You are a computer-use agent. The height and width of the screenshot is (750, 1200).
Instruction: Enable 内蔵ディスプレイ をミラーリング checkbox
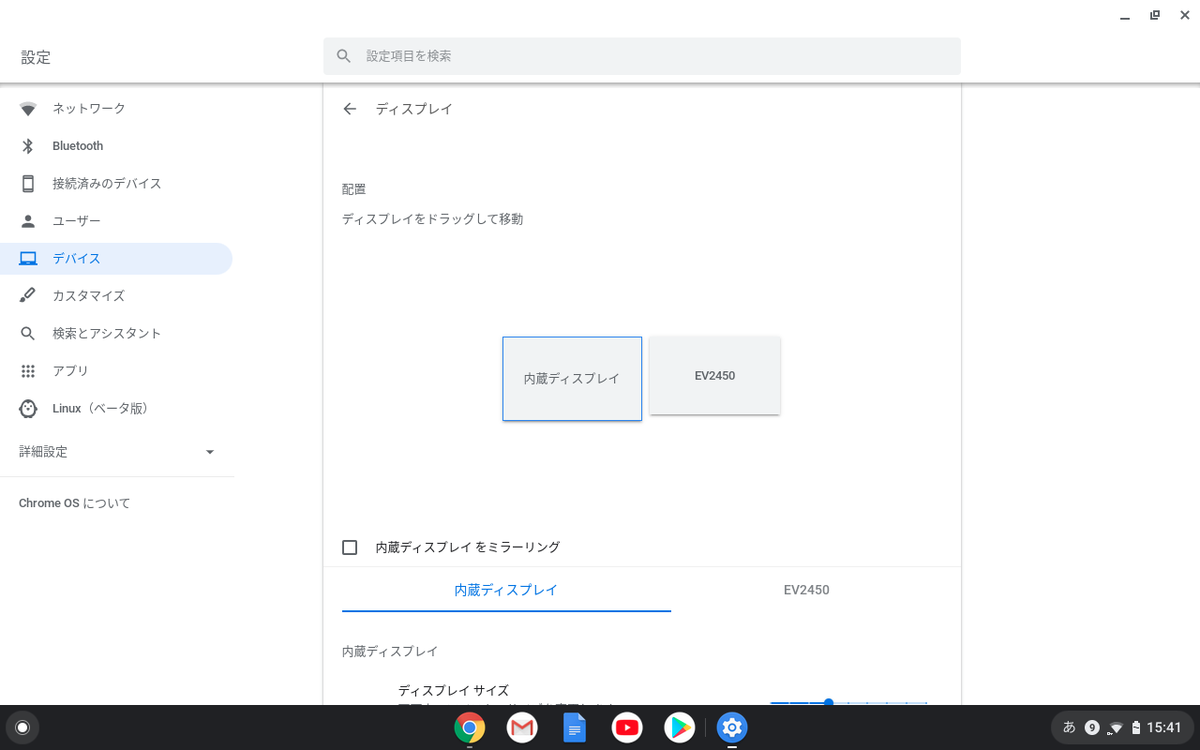tap(350, 547)
